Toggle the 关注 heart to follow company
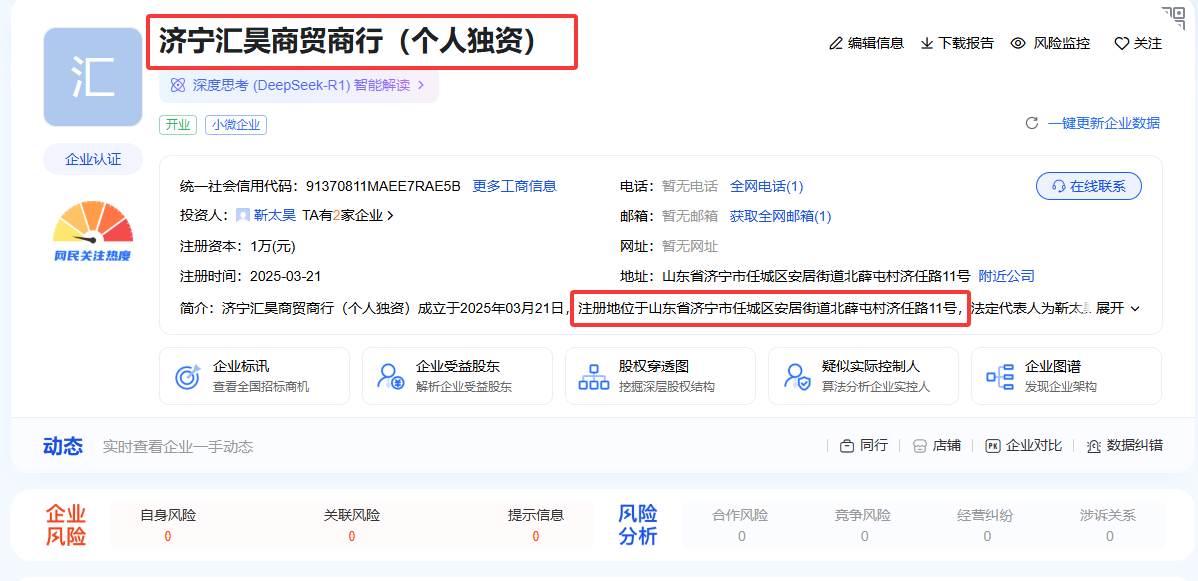The image size is (1198, 581). (x=1123, y=43)
